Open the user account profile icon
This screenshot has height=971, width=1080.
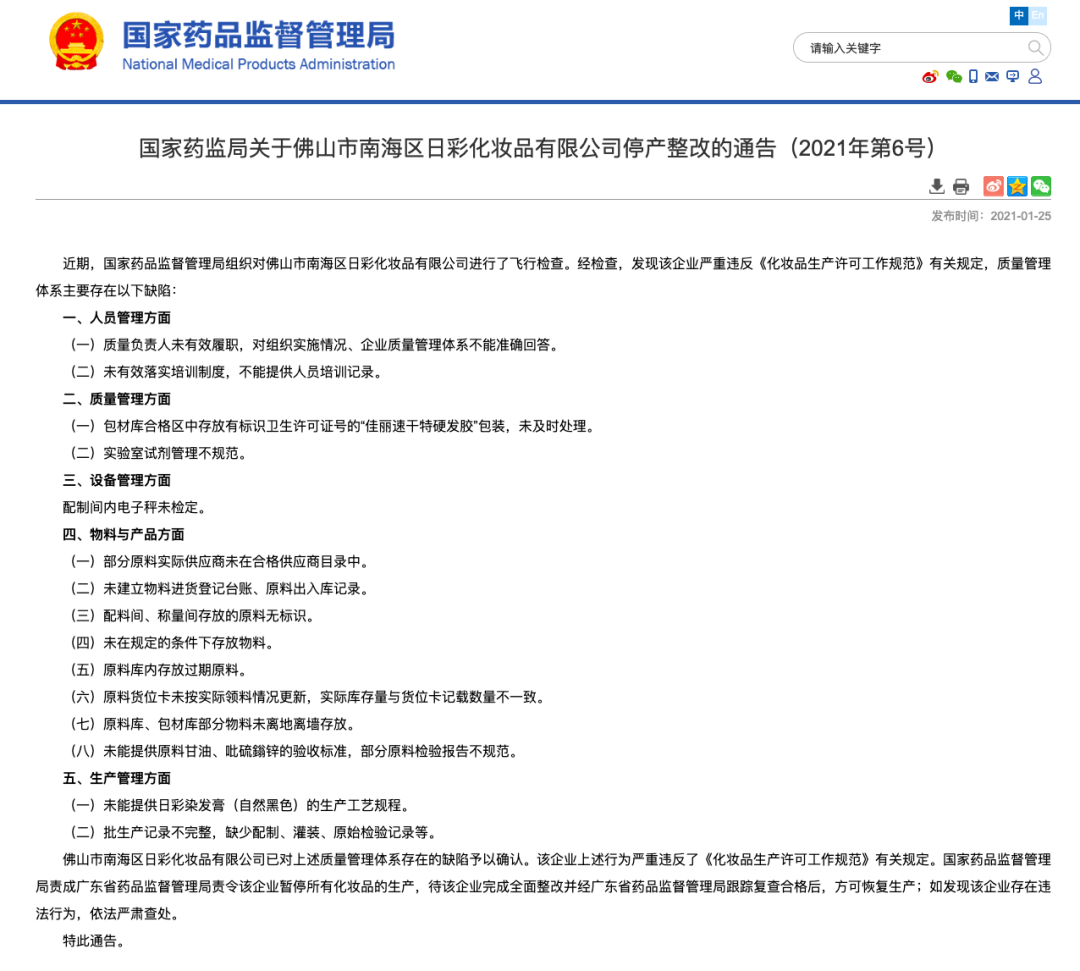coord(1035,76)
